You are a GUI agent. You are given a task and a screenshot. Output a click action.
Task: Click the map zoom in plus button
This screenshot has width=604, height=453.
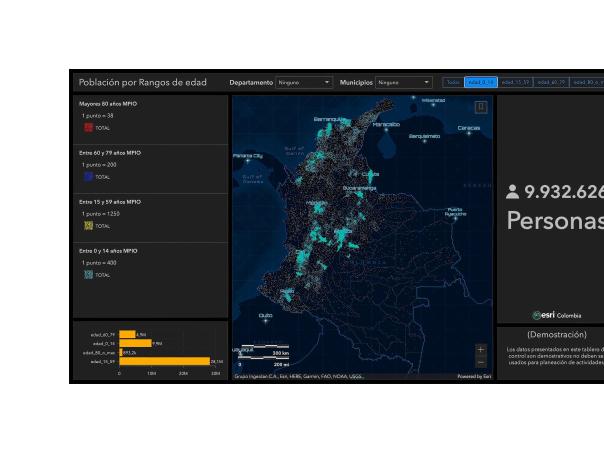point(481,351)
